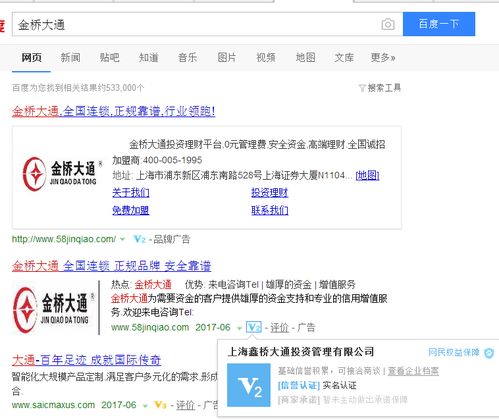Click the V3 credit badge
The image size is (499, 420).
pos(160,405)
